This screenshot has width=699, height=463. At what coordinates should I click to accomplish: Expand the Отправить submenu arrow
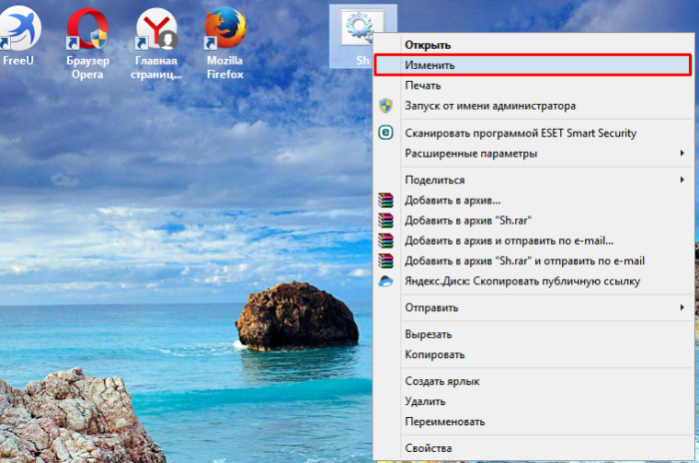pos(682,307)
